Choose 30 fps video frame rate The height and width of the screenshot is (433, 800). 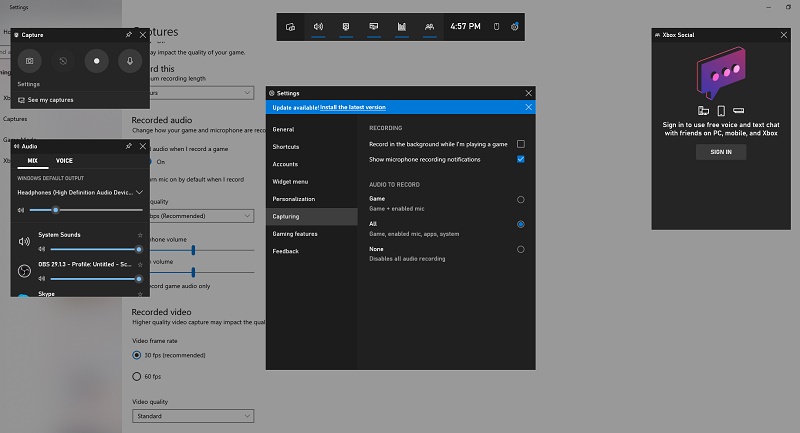[137, 355]
